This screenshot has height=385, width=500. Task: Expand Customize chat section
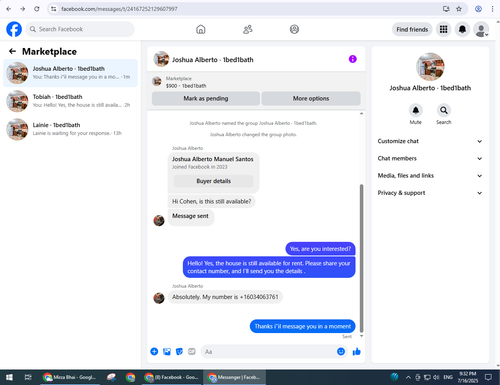click(x=430, y=141)
